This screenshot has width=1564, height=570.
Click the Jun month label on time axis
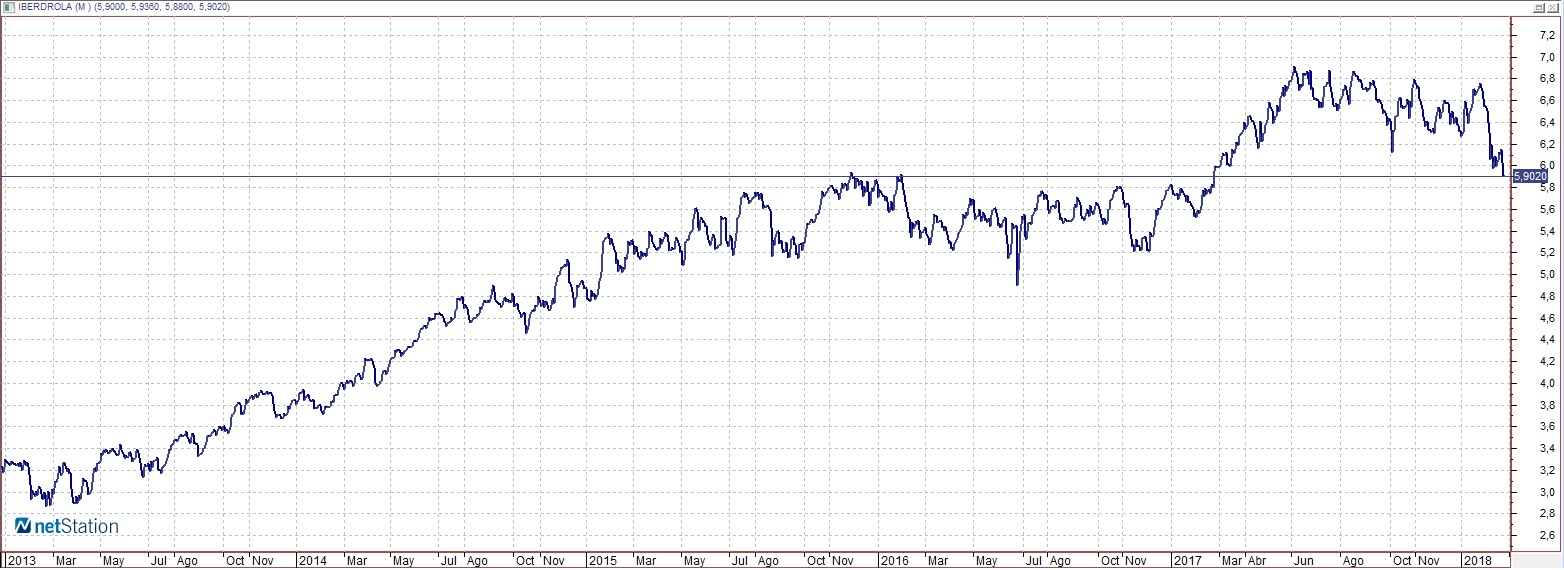click(1304, 561)
